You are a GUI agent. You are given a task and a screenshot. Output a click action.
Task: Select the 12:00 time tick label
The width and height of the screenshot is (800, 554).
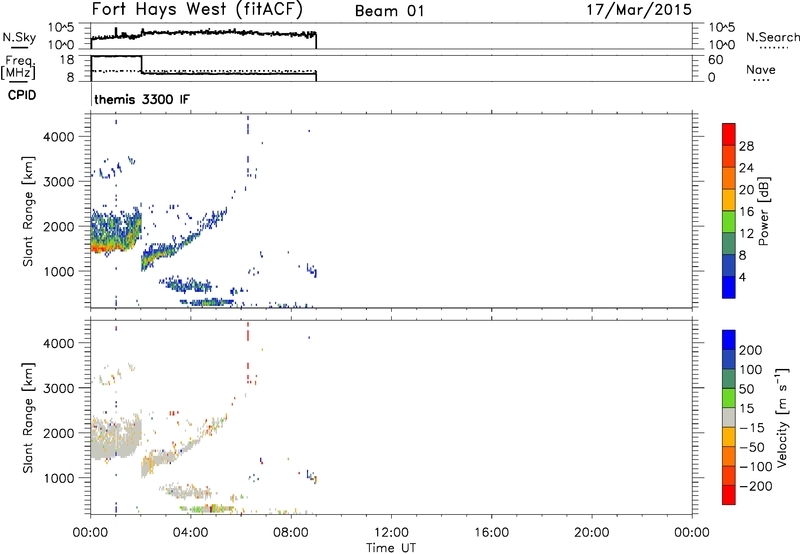(391, 532)
